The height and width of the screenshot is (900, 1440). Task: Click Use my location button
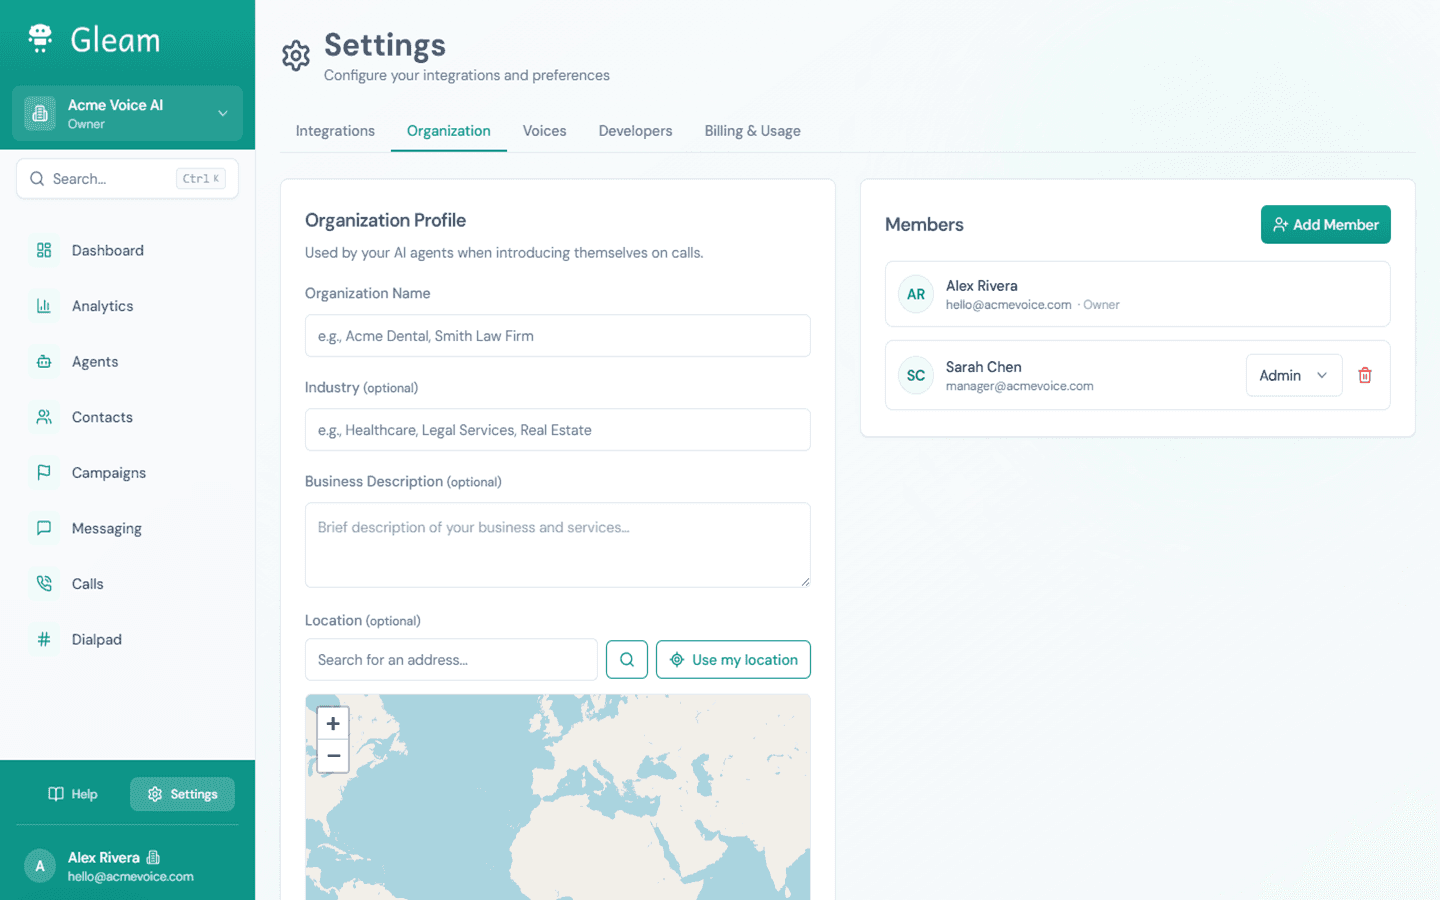click(x=733, y=660)
